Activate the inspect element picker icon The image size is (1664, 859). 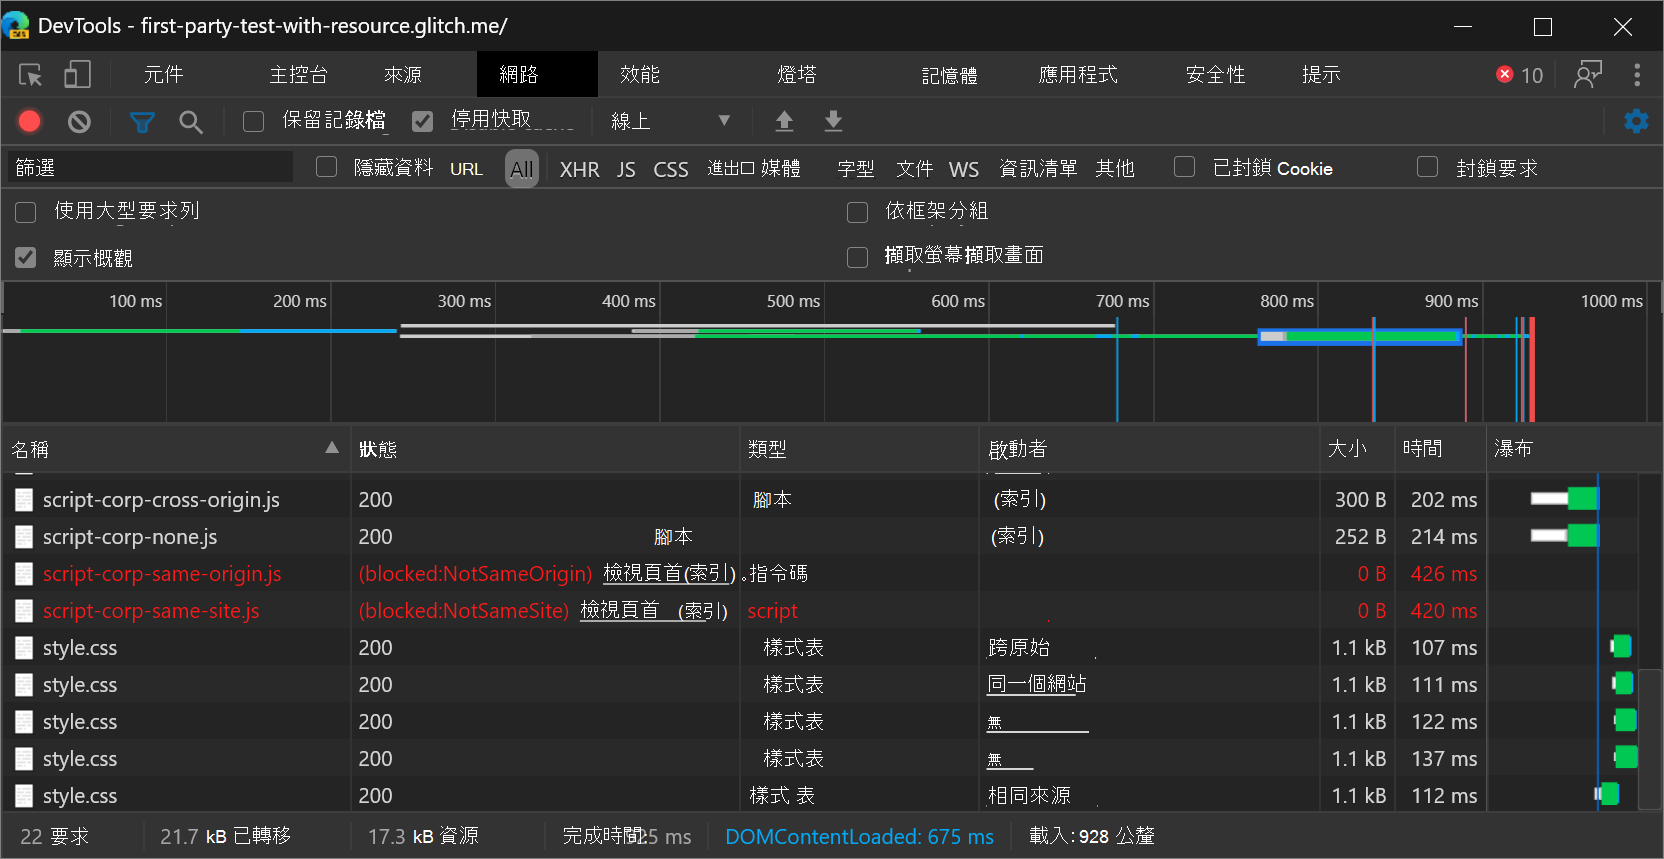pyautogui.click(x=30, y=75)
